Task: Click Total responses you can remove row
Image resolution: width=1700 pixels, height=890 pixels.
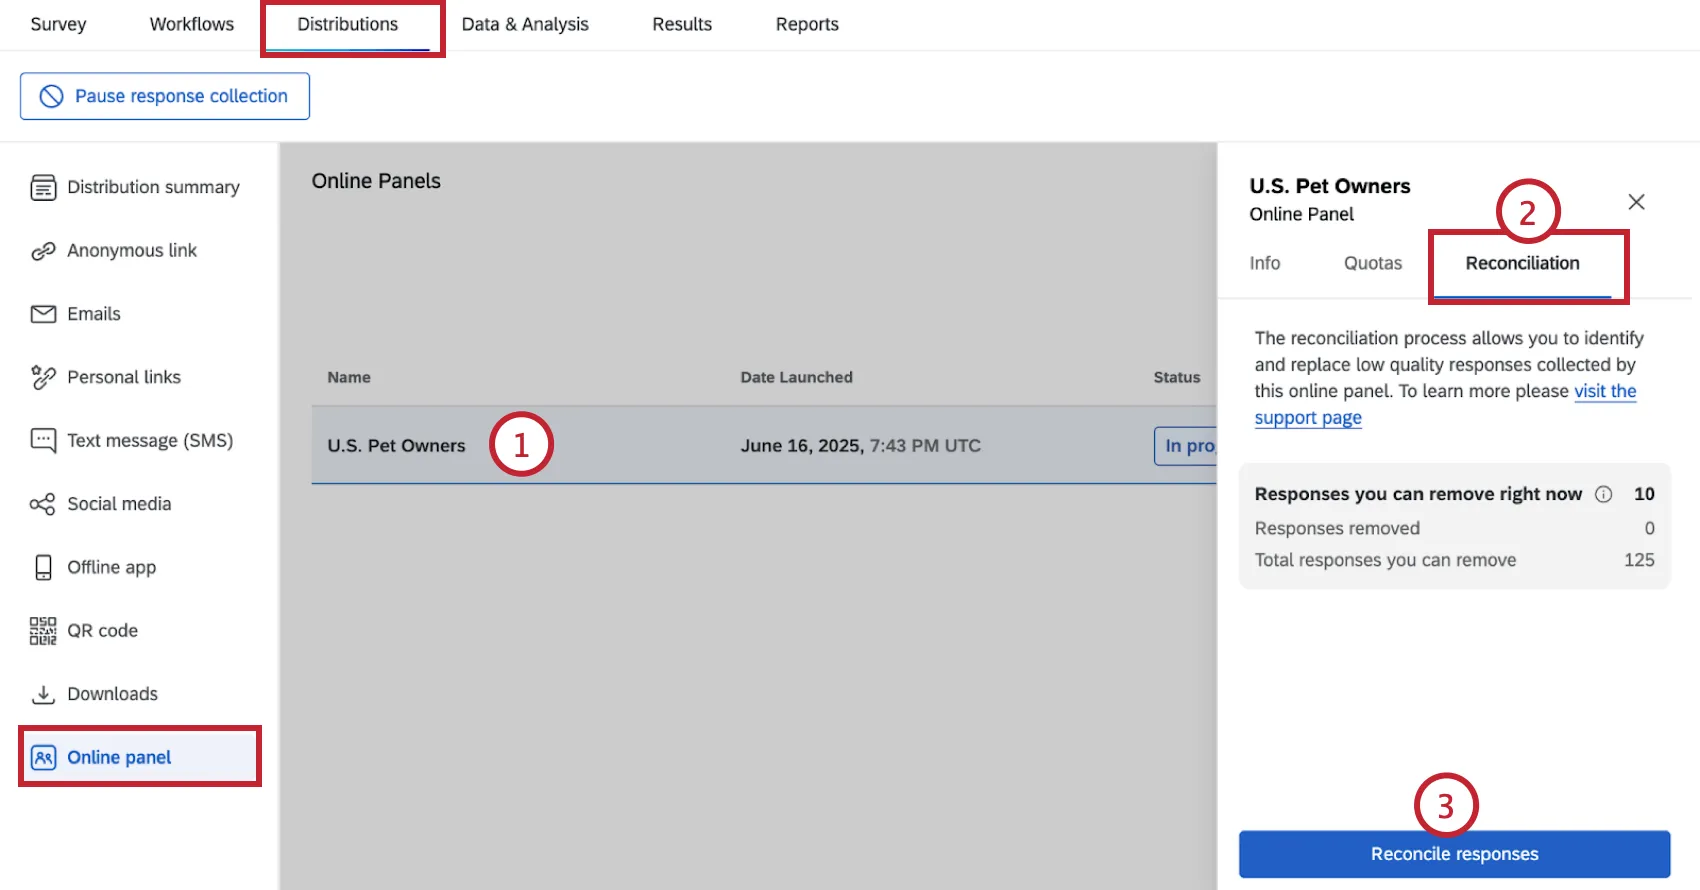Action: coord(1454,560)
